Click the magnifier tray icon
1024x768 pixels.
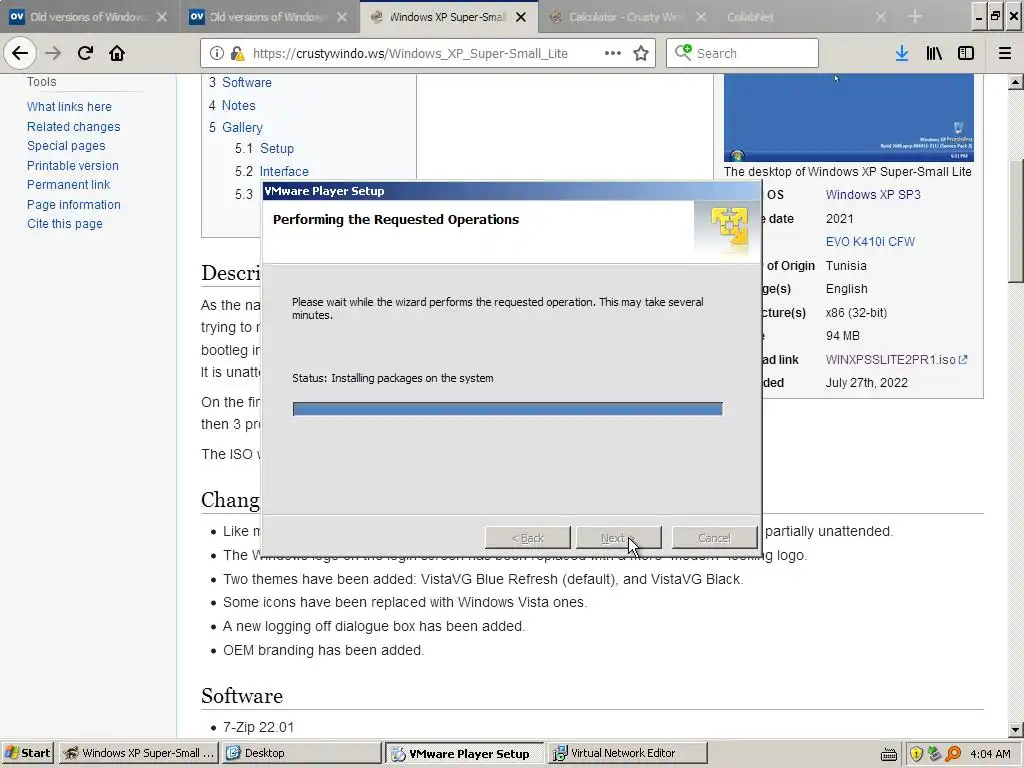coord(953,754)
